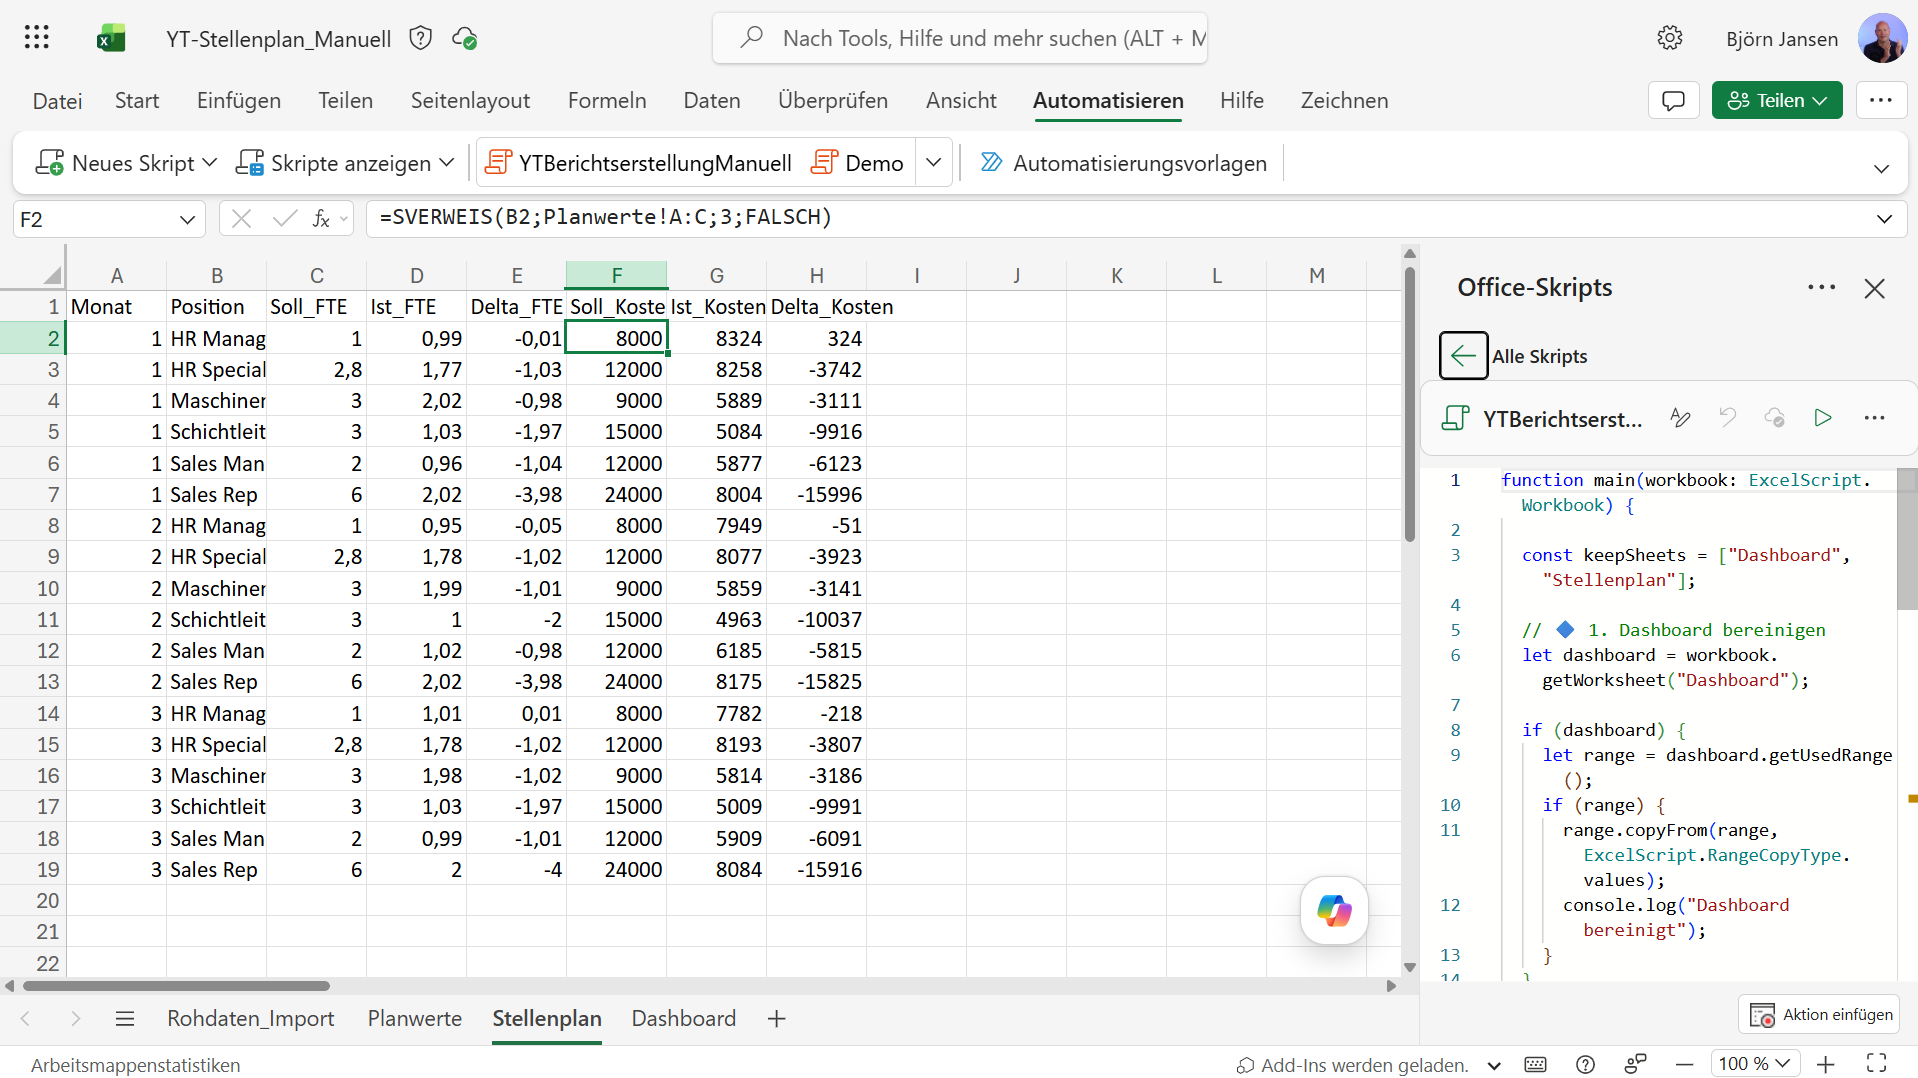
Task: Open Copilot floating button
Action: (1334, 910)
